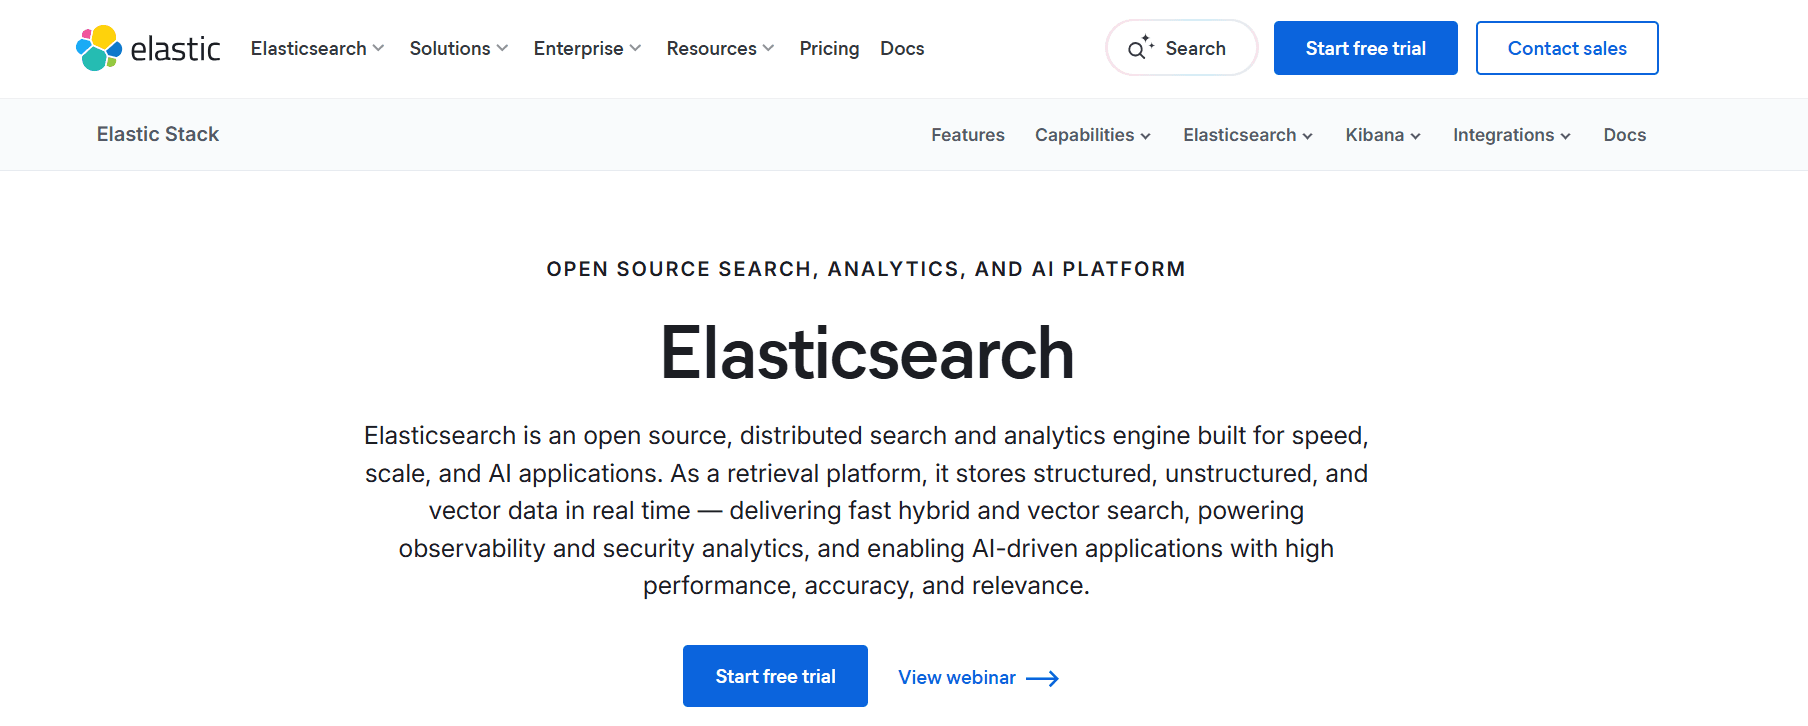
Task: Open Features in the Elastic Stack bar
Action: coord(968,135)
